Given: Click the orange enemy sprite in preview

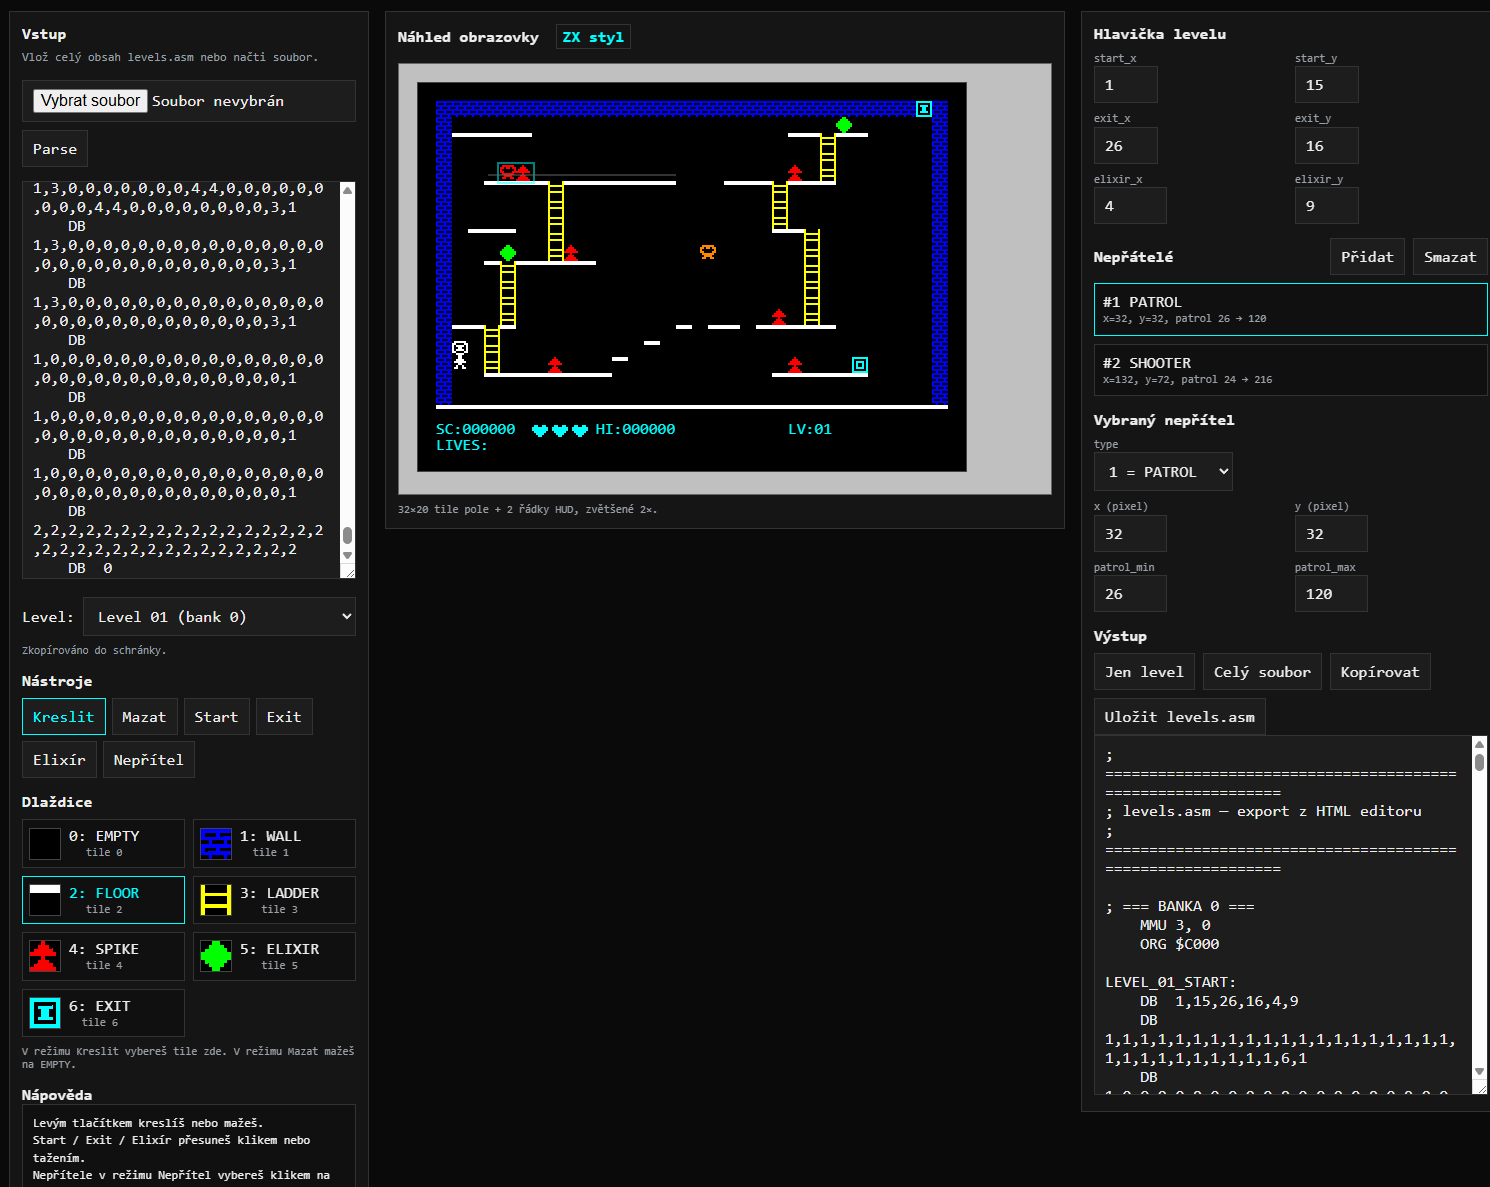Looking at the screenshot, I should coord(708,252).
